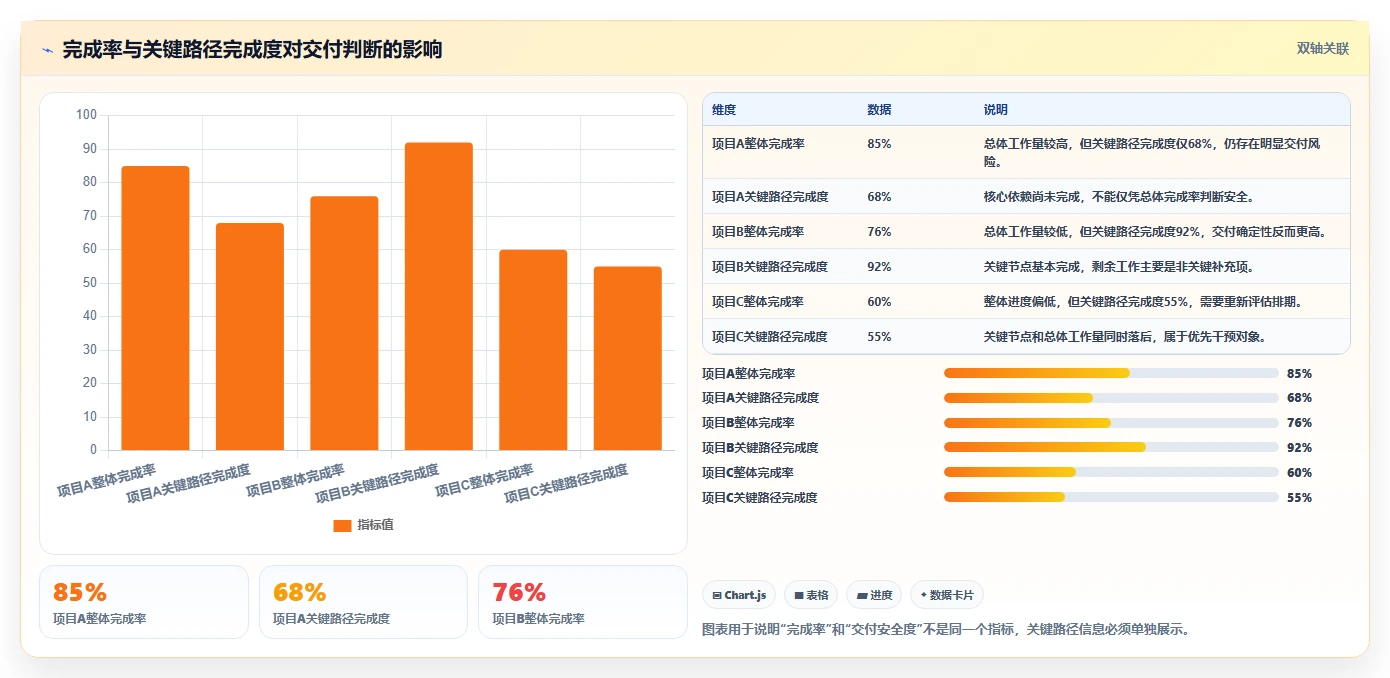
Task: Click the footer note starting with 图表用于说明
Action: pyautogui.click(x=946, y=630)
